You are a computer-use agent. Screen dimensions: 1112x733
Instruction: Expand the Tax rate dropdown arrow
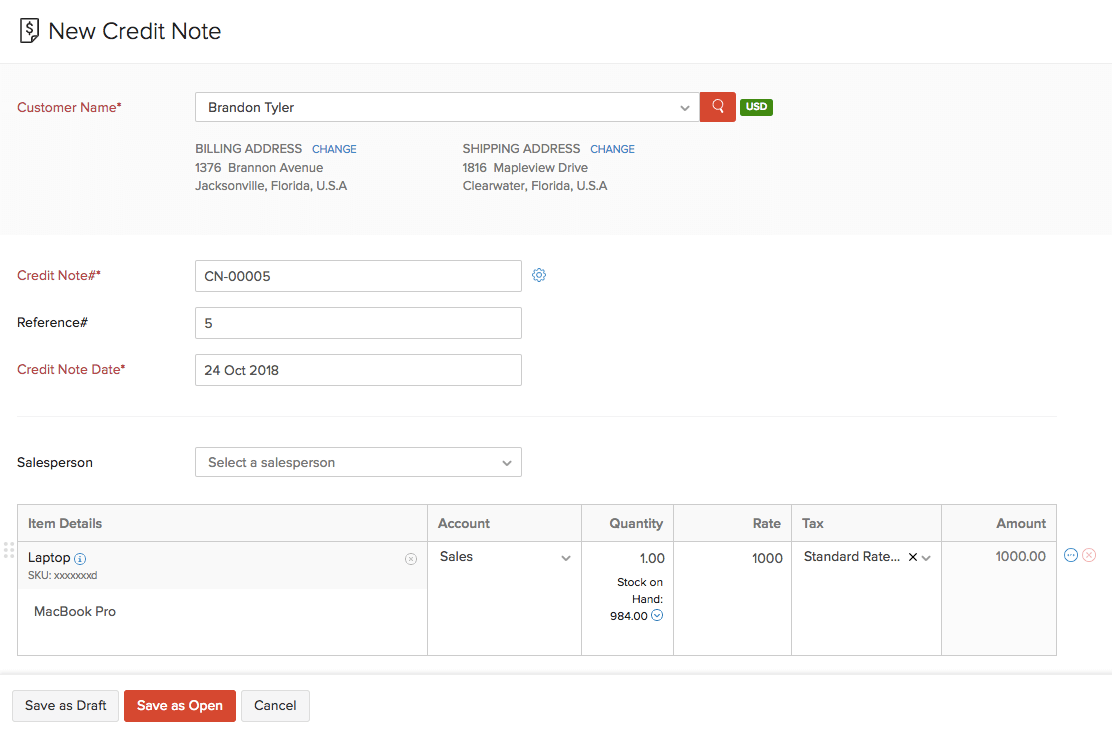coord(927,558)
